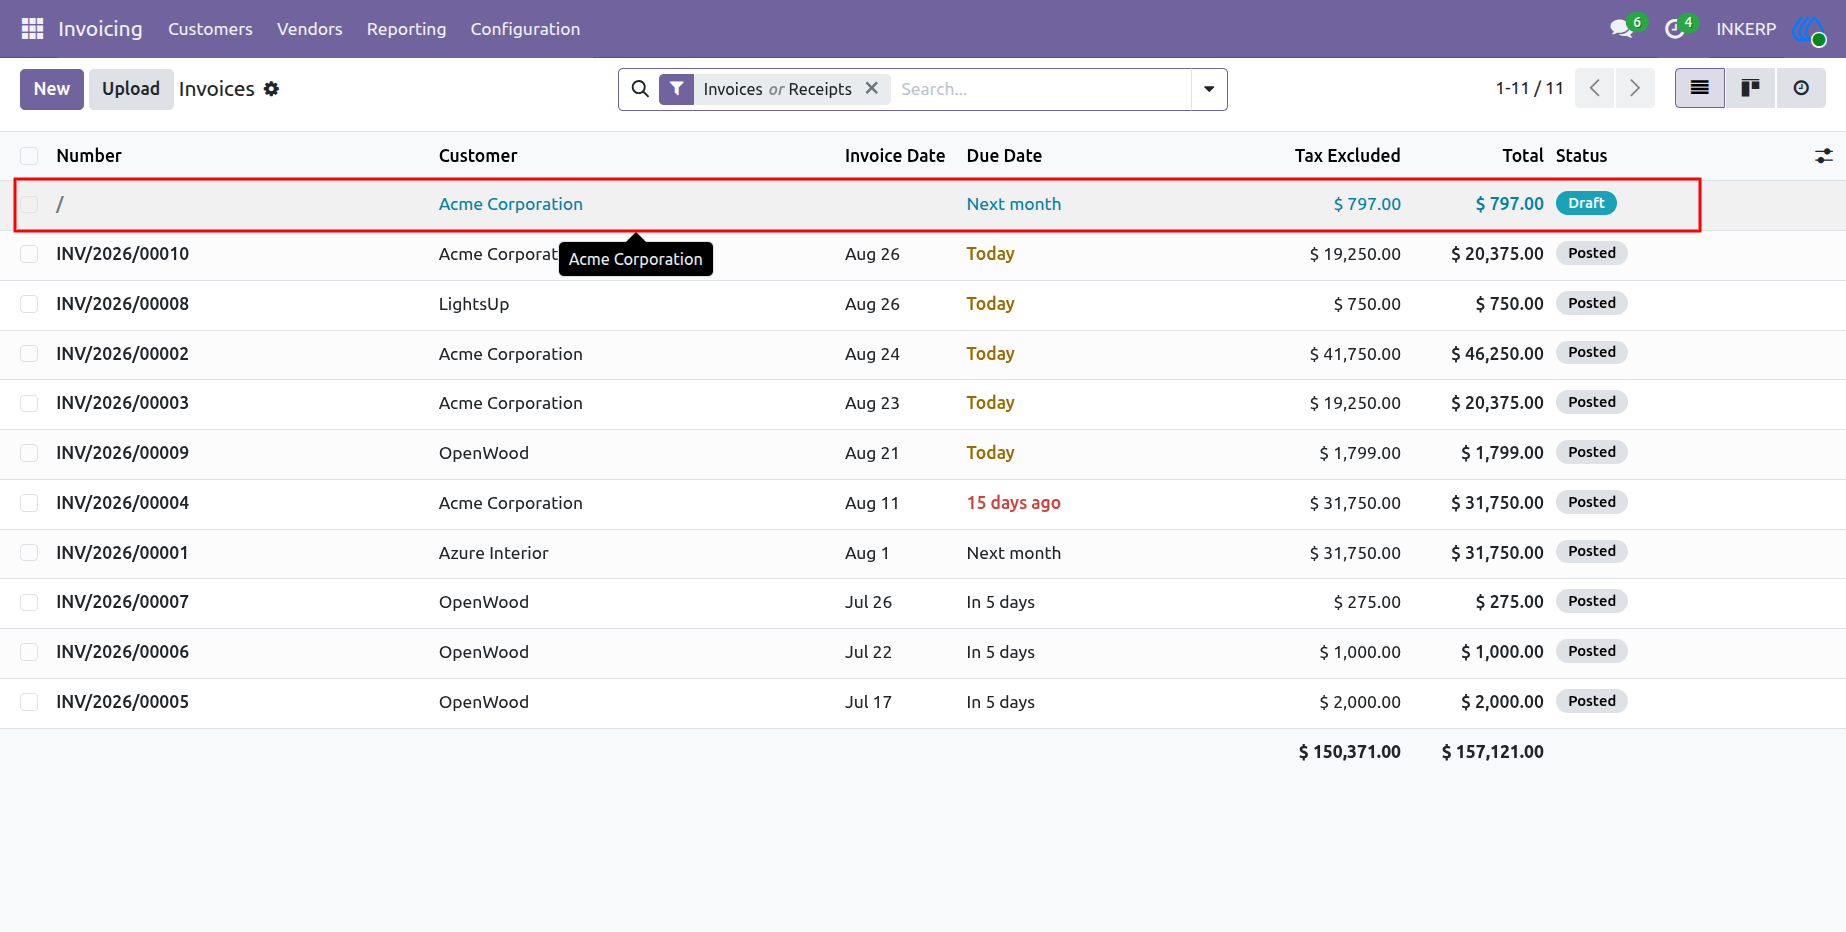
Task: Click the New button
Action: coord(52,89)
